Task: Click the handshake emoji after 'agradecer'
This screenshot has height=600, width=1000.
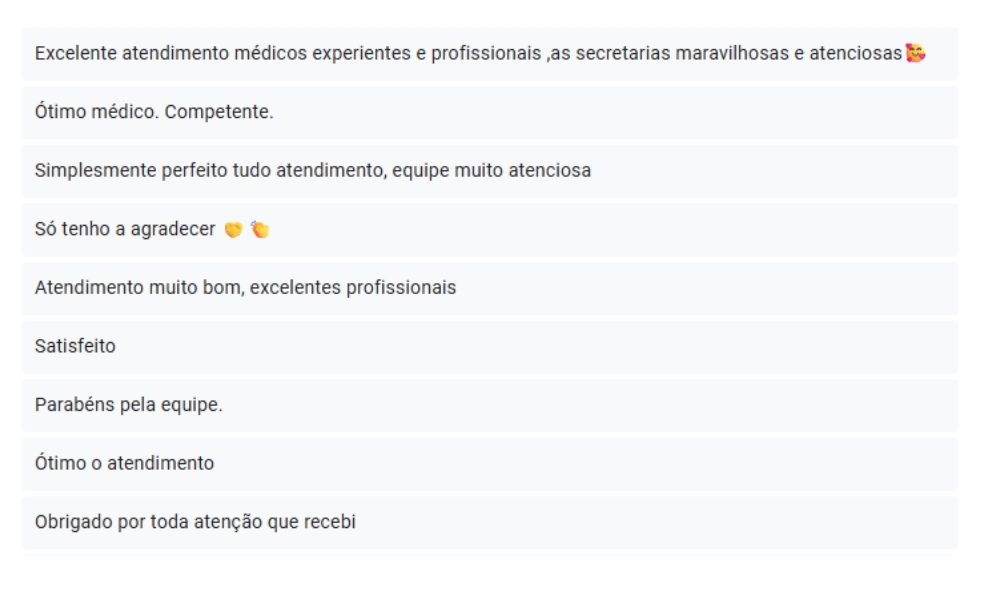Action: (233, 230)
